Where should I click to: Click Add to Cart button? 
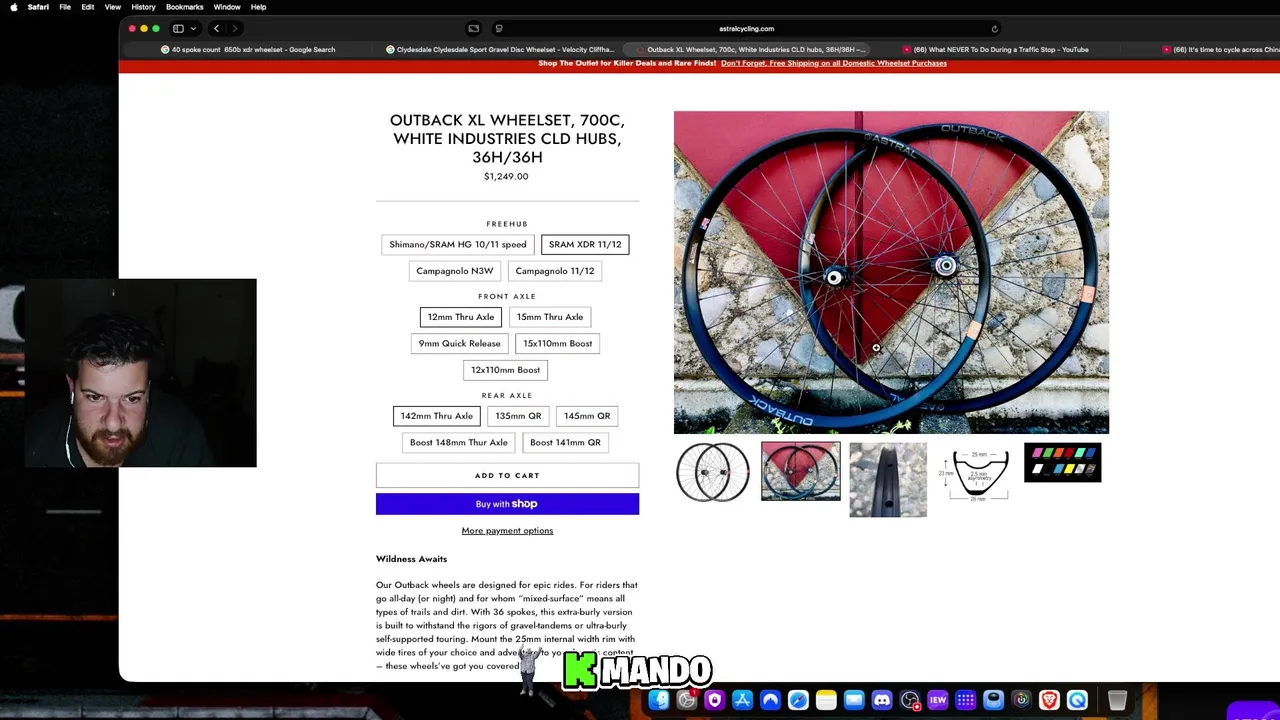coord(507,476)
